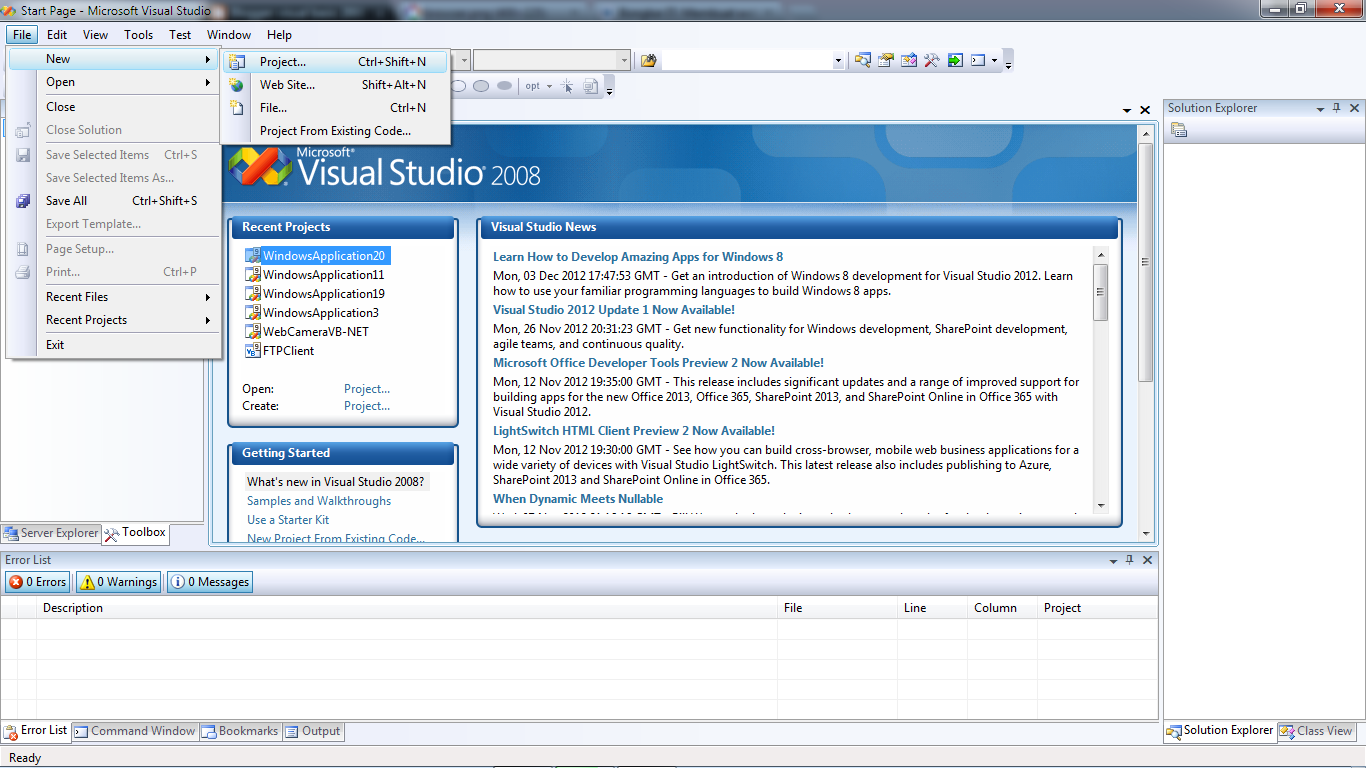
Task: Toggle auto-hide pin on Solution Explorer
Action: click(1338, 108)
